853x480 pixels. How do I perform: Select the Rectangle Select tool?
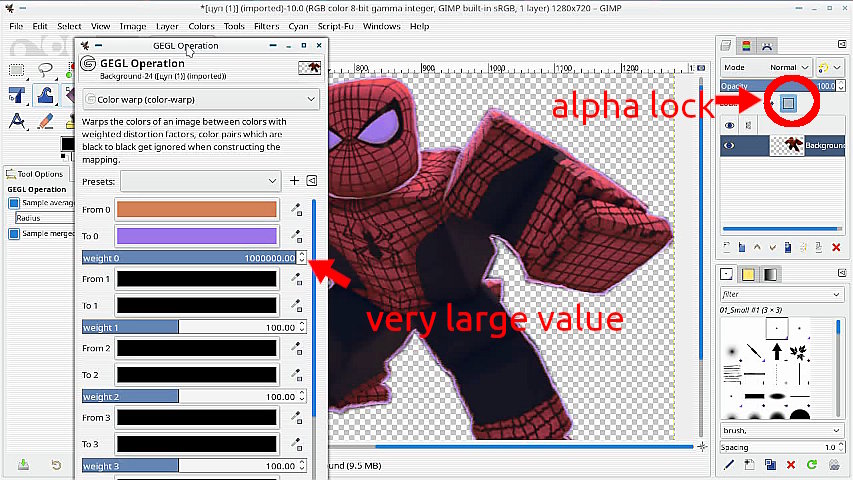coord(17,70)
